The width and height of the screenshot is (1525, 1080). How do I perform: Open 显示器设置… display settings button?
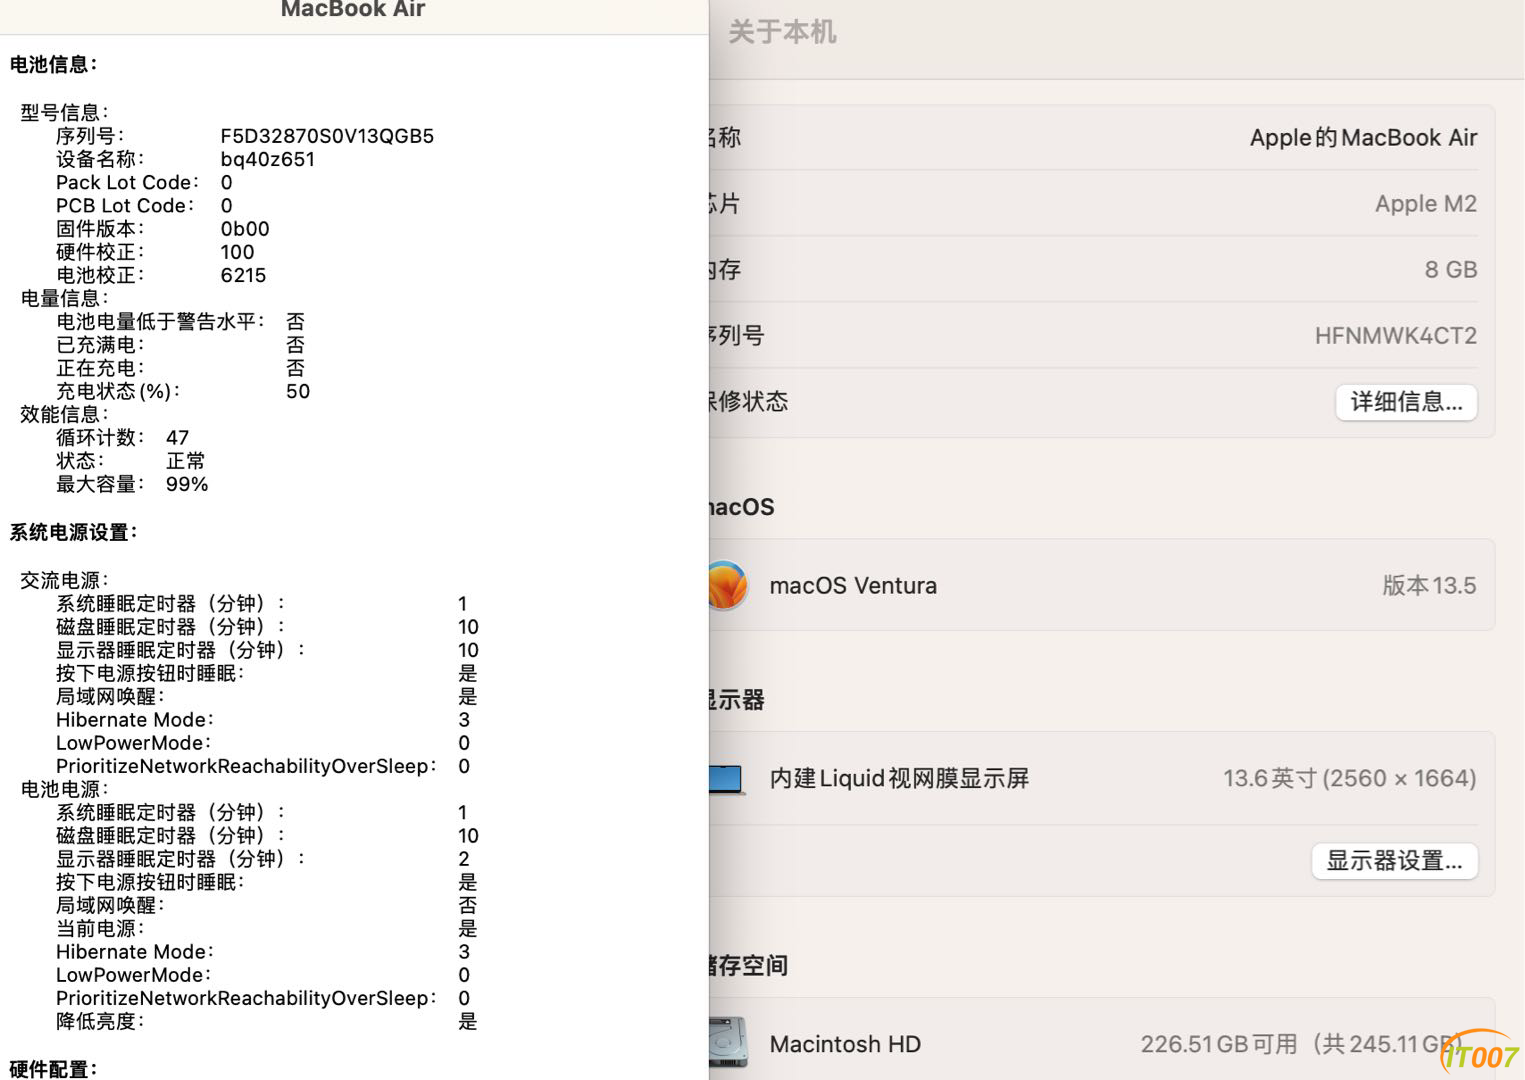click(x=1394, y=861)
